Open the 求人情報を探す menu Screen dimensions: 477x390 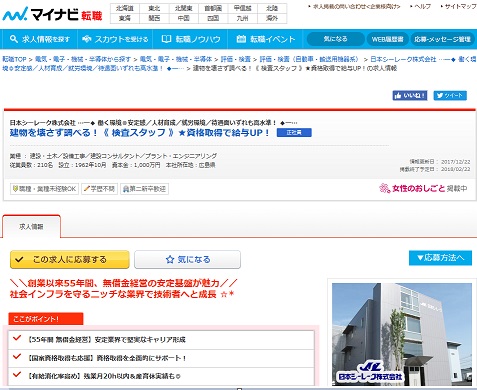40,39
